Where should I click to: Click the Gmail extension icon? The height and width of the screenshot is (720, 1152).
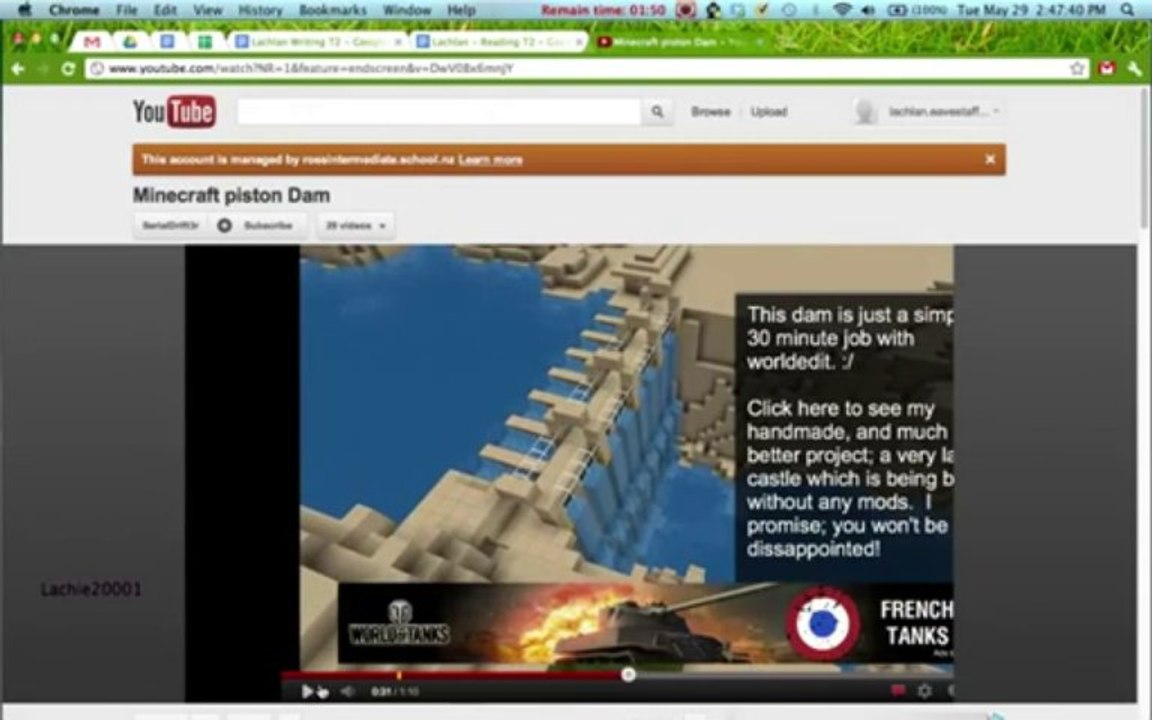coord(1106,68)
